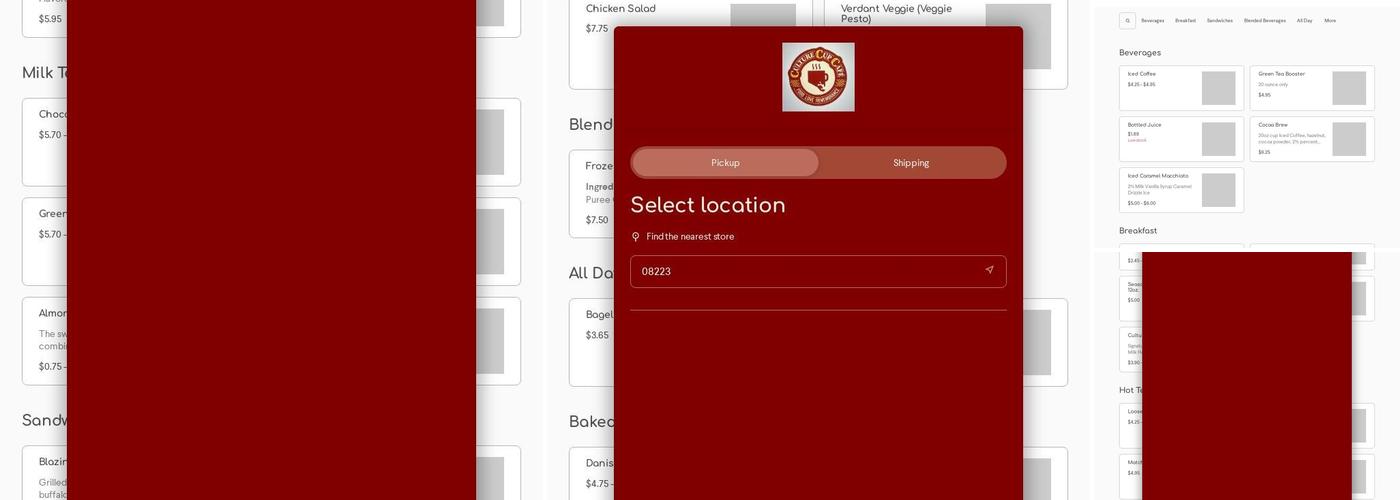Click the Culture Cup Cafe logo
1400x500 pixels.
coord(818,77)
